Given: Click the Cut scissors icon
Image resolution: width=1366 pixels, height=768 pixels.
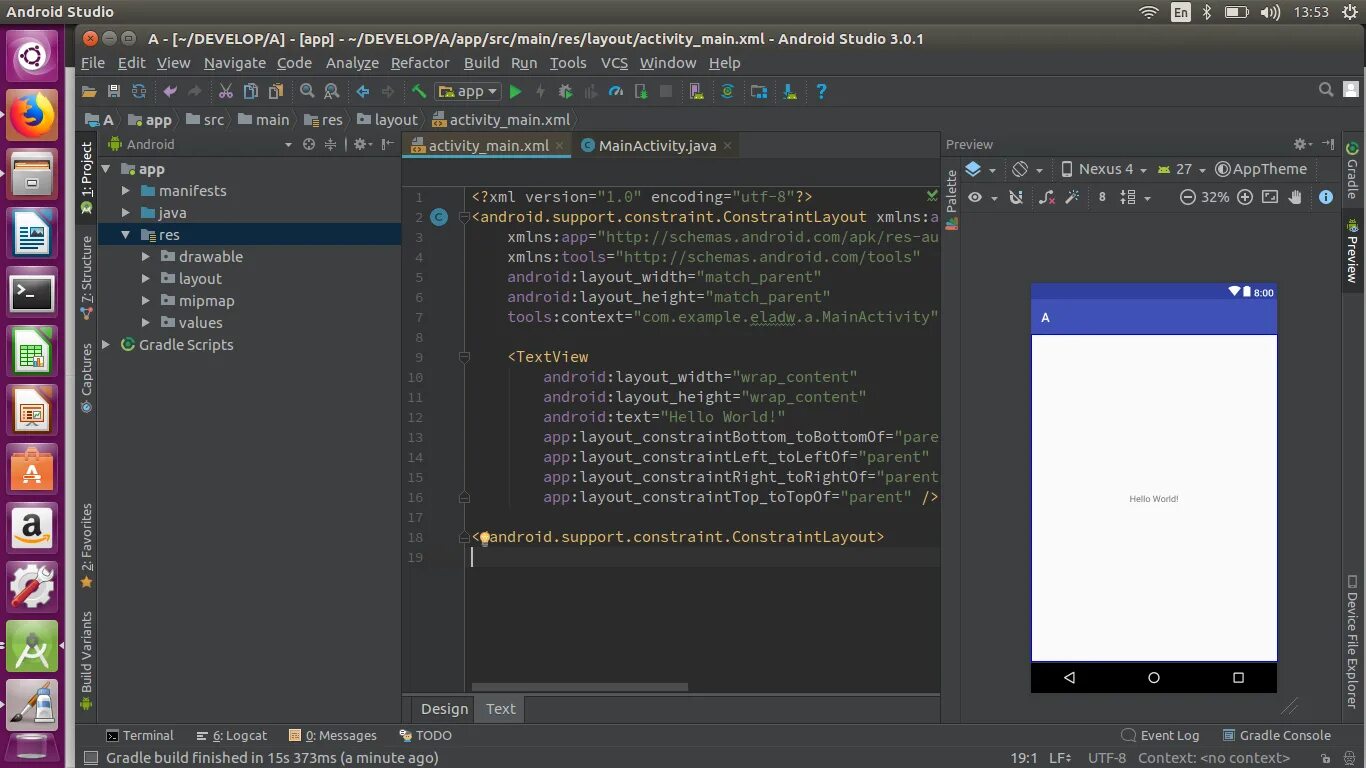Looking at the screenshot, I should click(x=226, y=91).
